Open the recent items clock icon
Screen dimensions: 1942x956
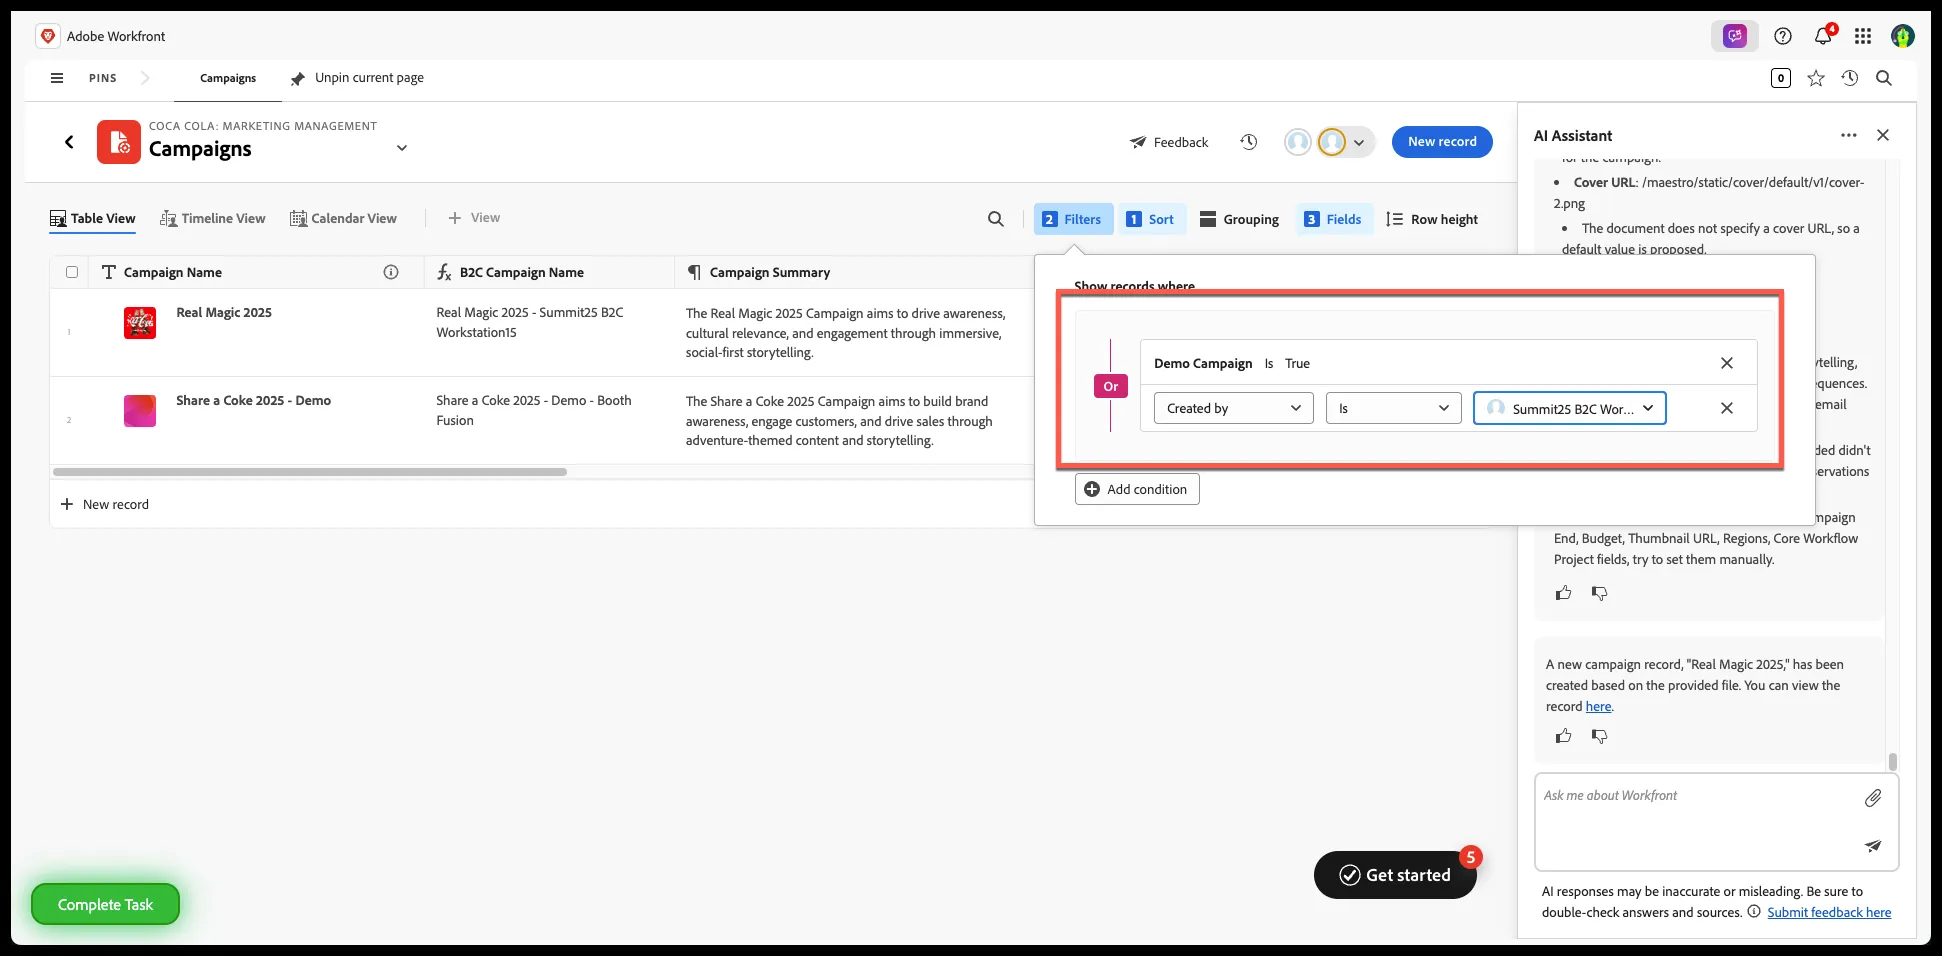click(x=1850, y=78)
